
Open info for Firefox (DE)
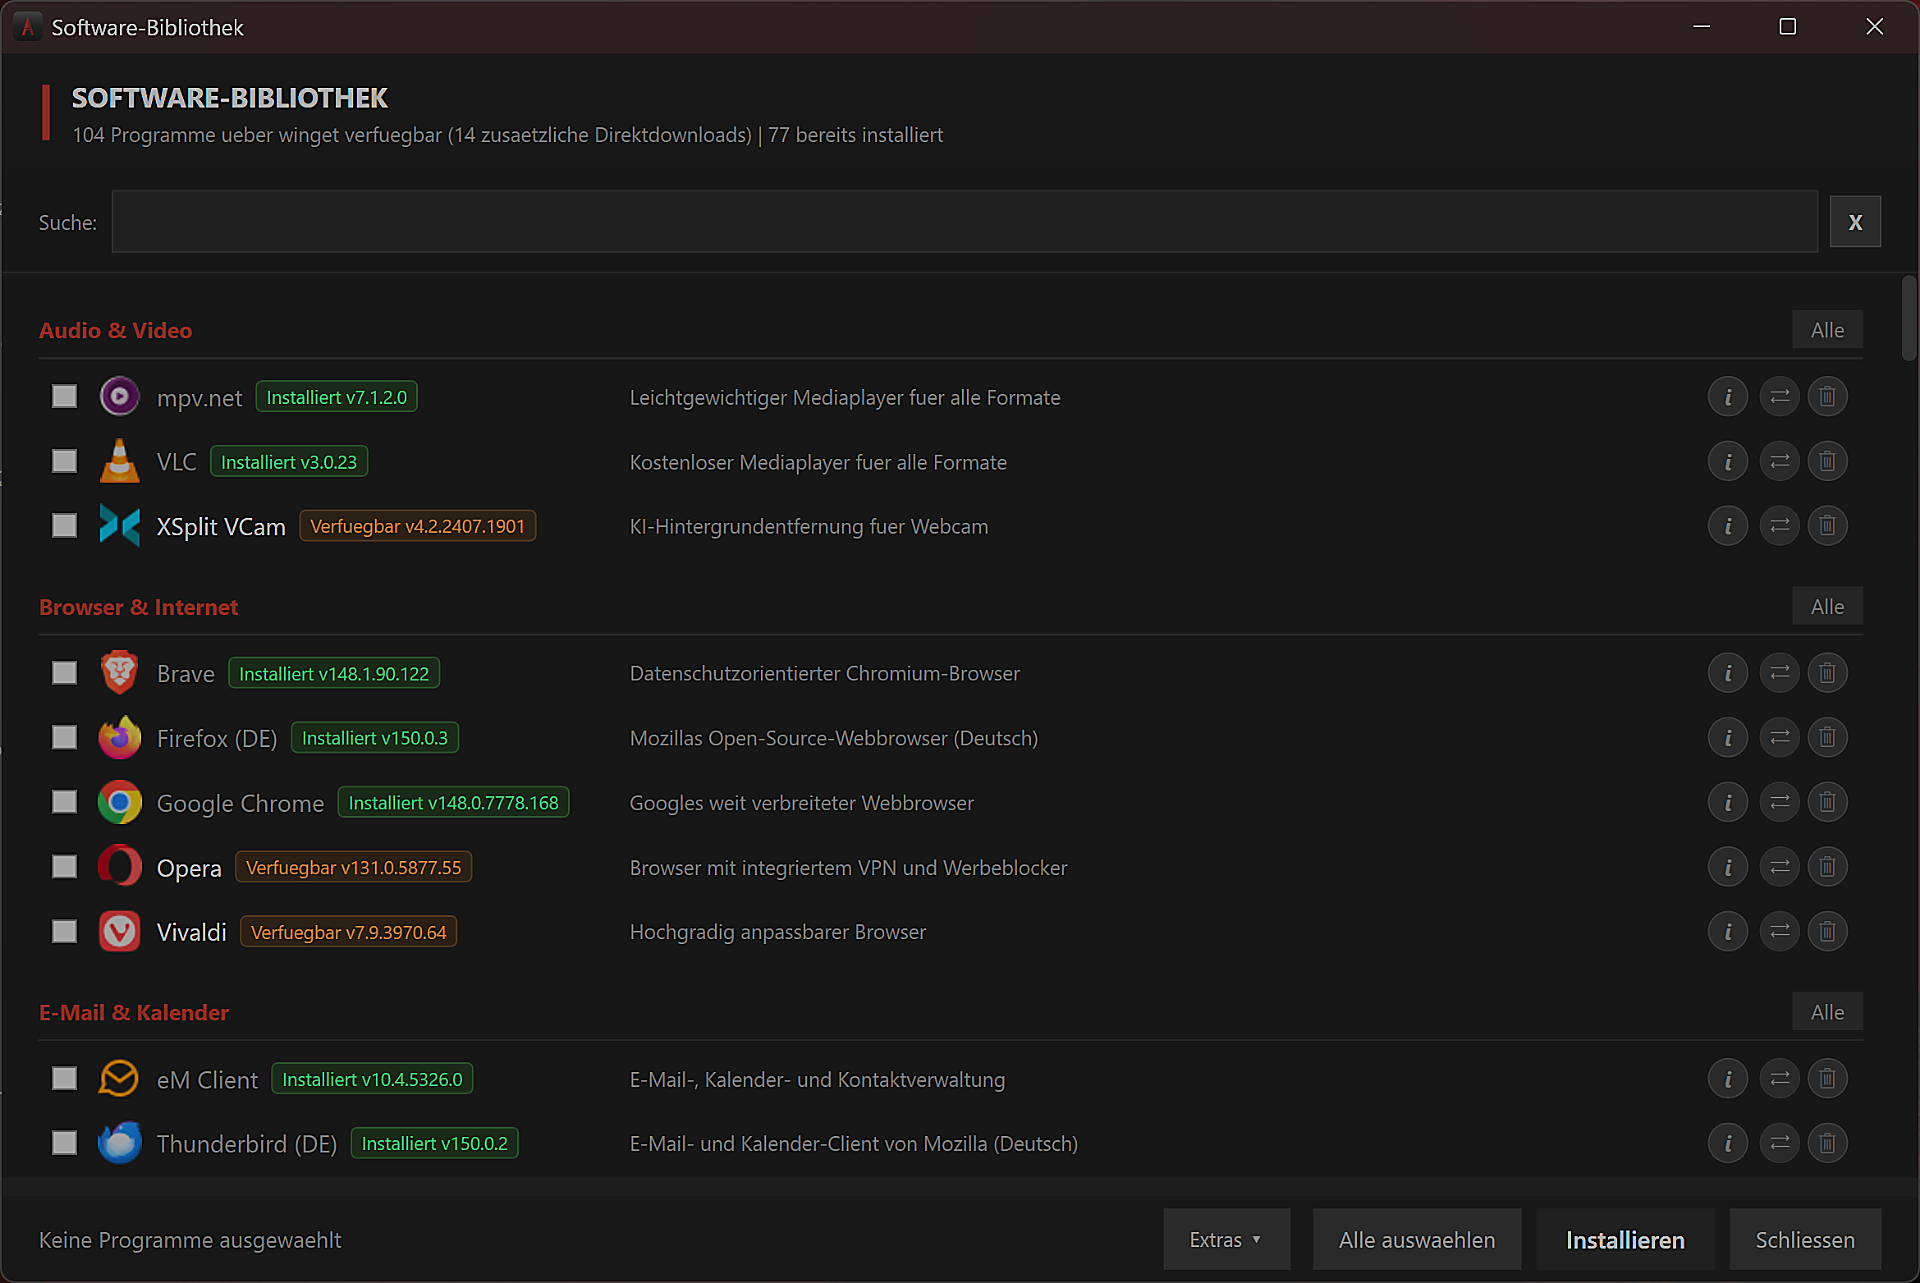click(1727, 738)
